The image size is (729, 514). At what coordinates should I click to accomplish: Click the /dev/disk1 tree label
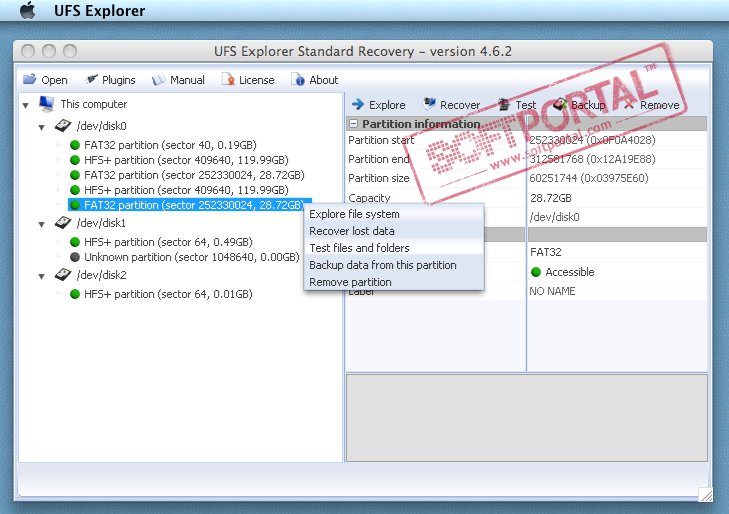tap(101, 223)
